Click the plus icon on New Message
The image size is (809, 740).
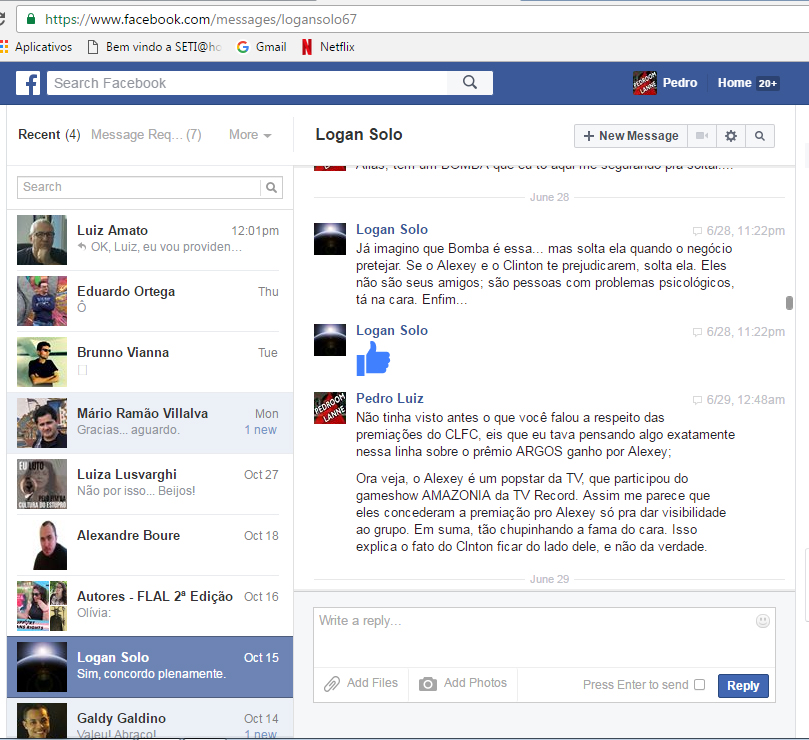click(x=589, y=136)
